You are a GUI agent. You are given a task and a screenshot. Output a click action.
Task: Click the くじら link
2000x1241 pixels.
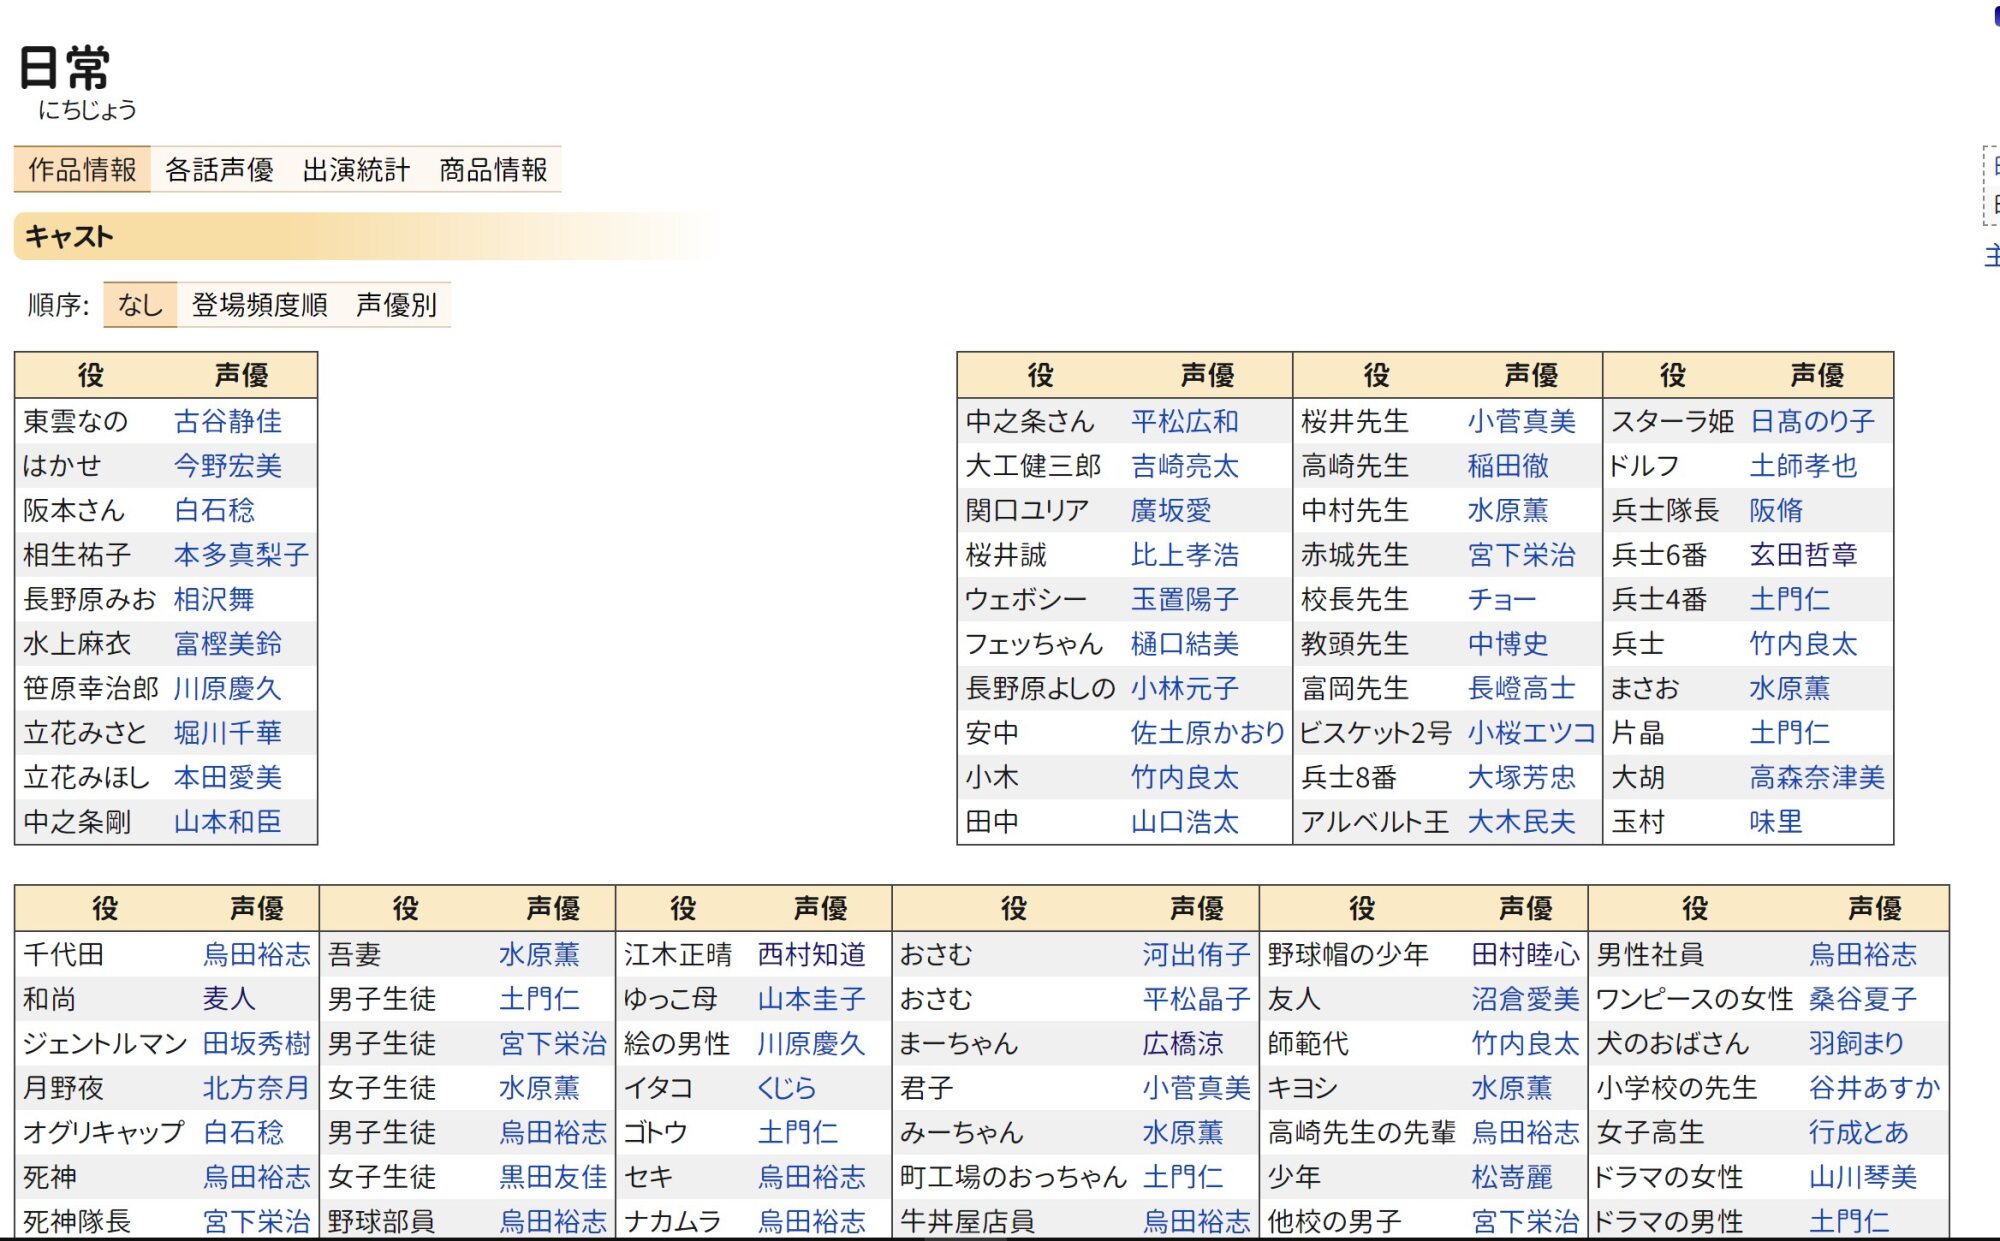click(787, 1088)
